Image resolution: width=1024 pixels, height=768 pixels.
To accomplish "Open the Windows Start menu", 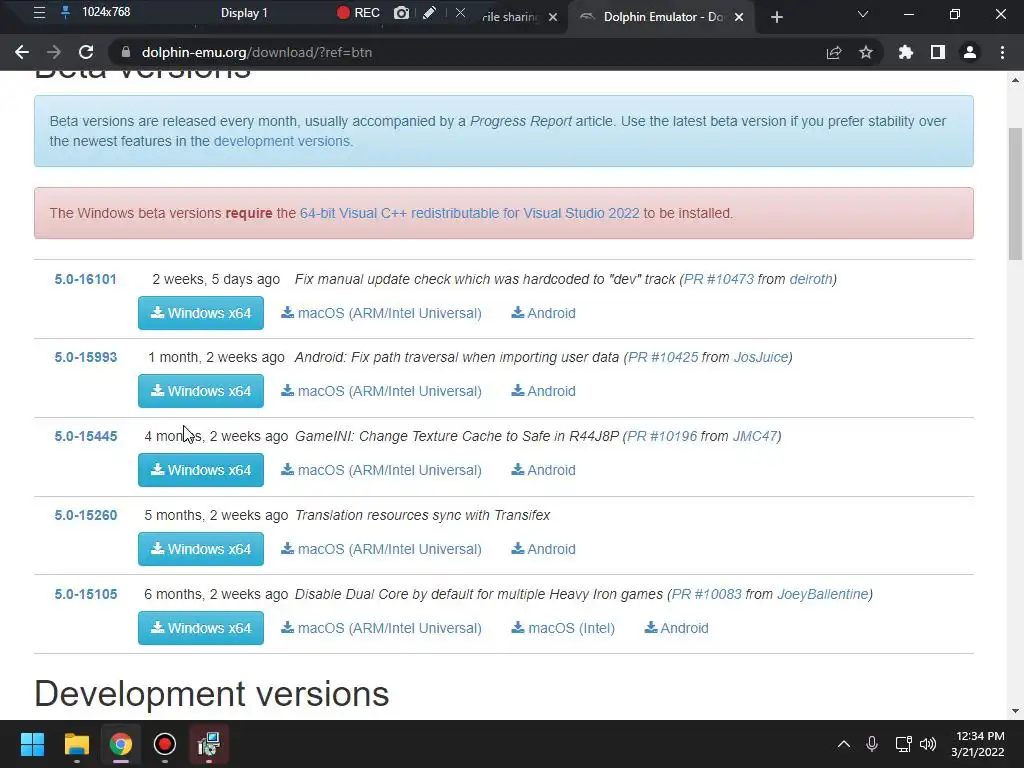I will (32, 744).
